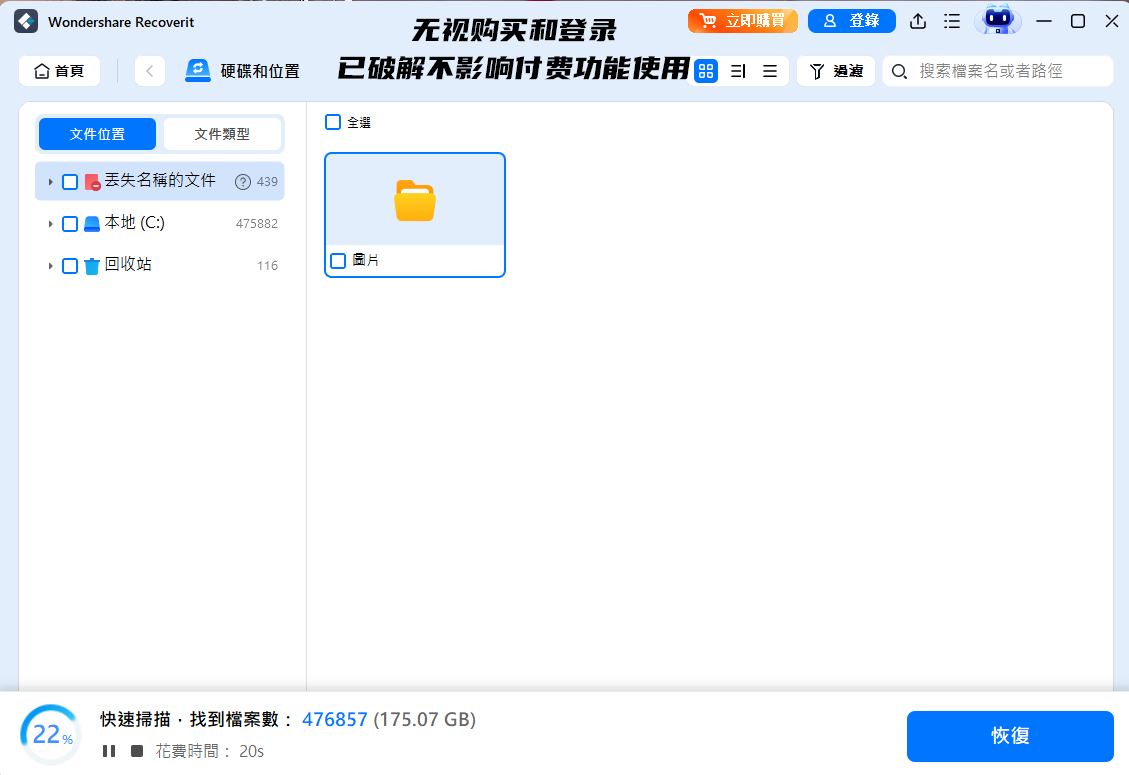This screenshot has width=1129, height=775.
Task: Check the 全選 select-all checkbox
Action: [x=333, y=122]
